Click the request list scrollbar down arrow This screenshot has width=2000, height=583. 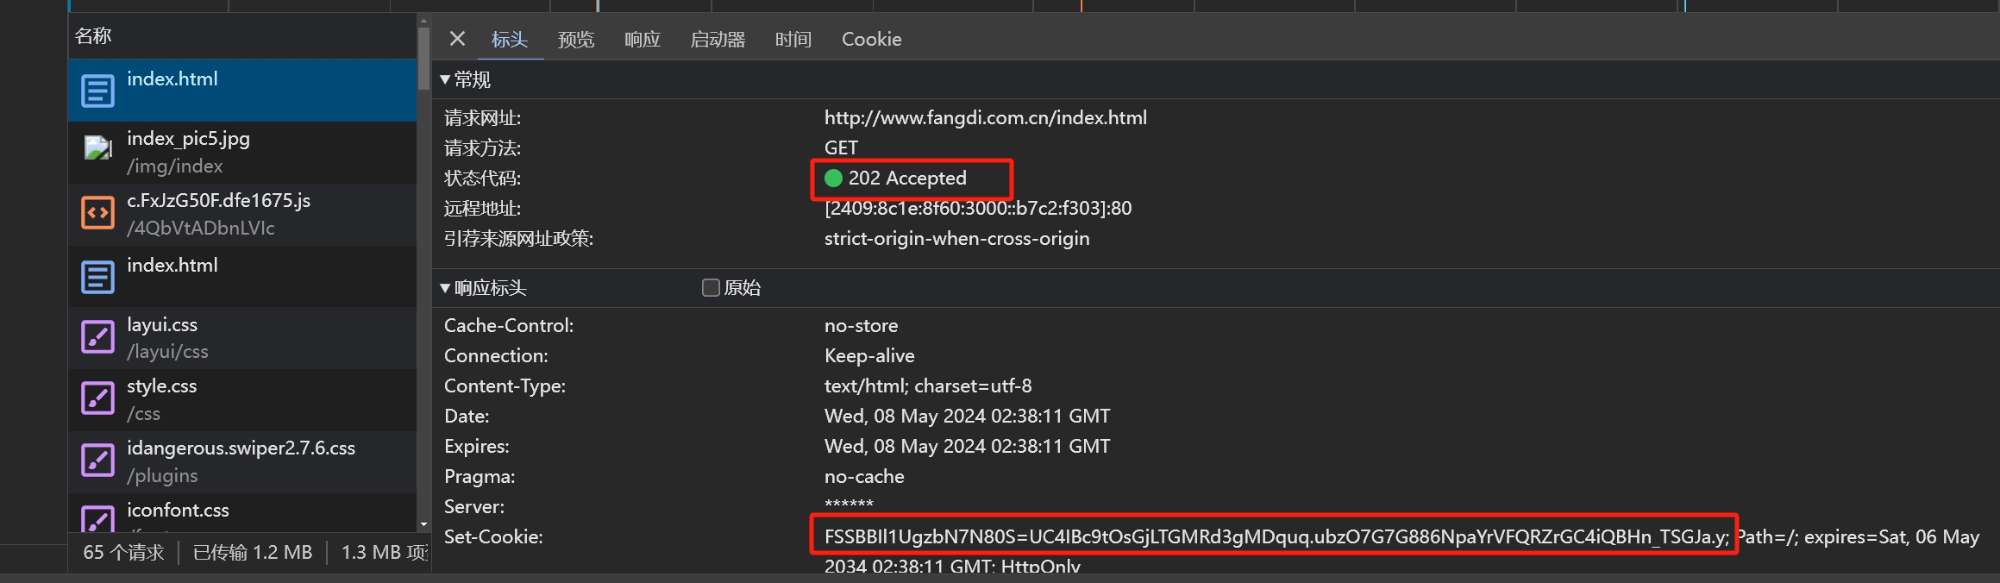point(424,524)
